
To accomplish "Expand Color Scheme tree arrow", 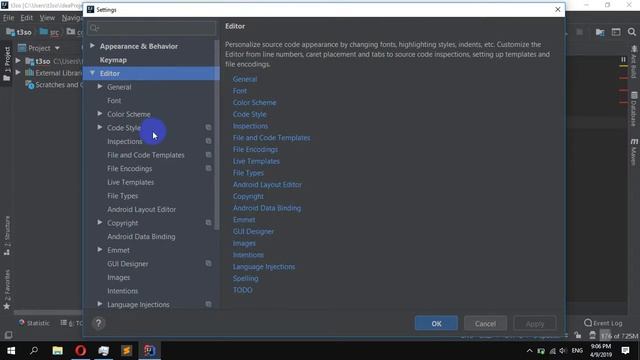I will [100, 114].
